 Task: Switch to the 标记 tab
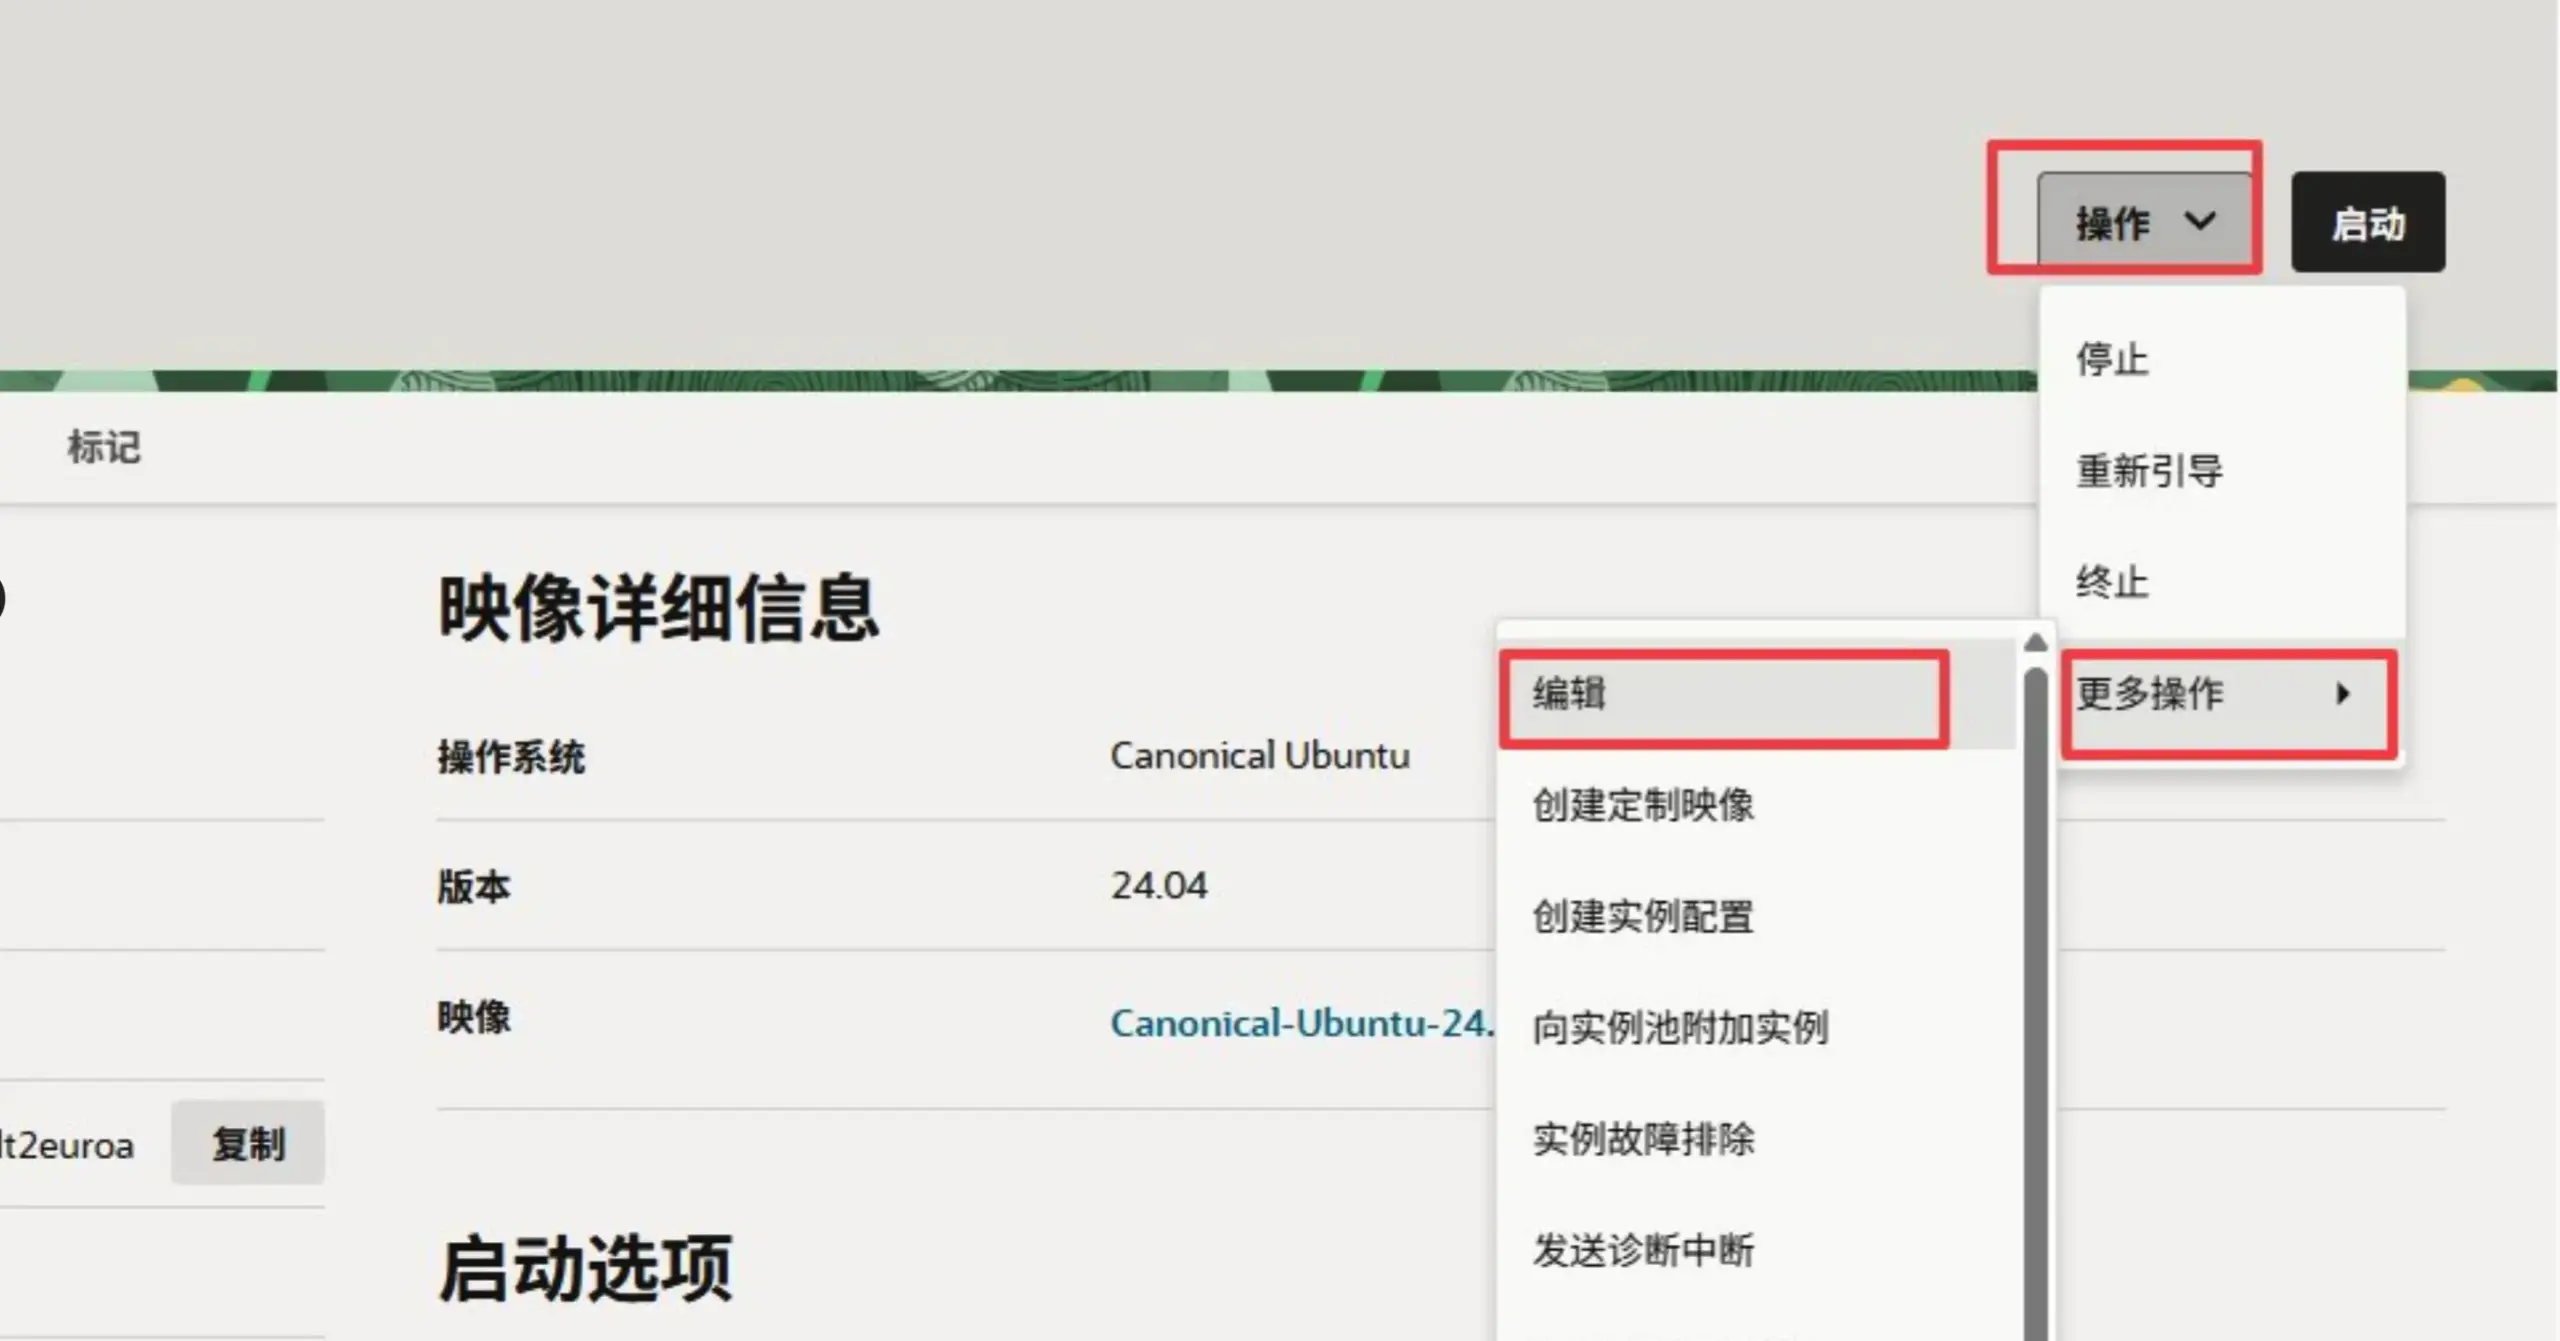point(103,447)
